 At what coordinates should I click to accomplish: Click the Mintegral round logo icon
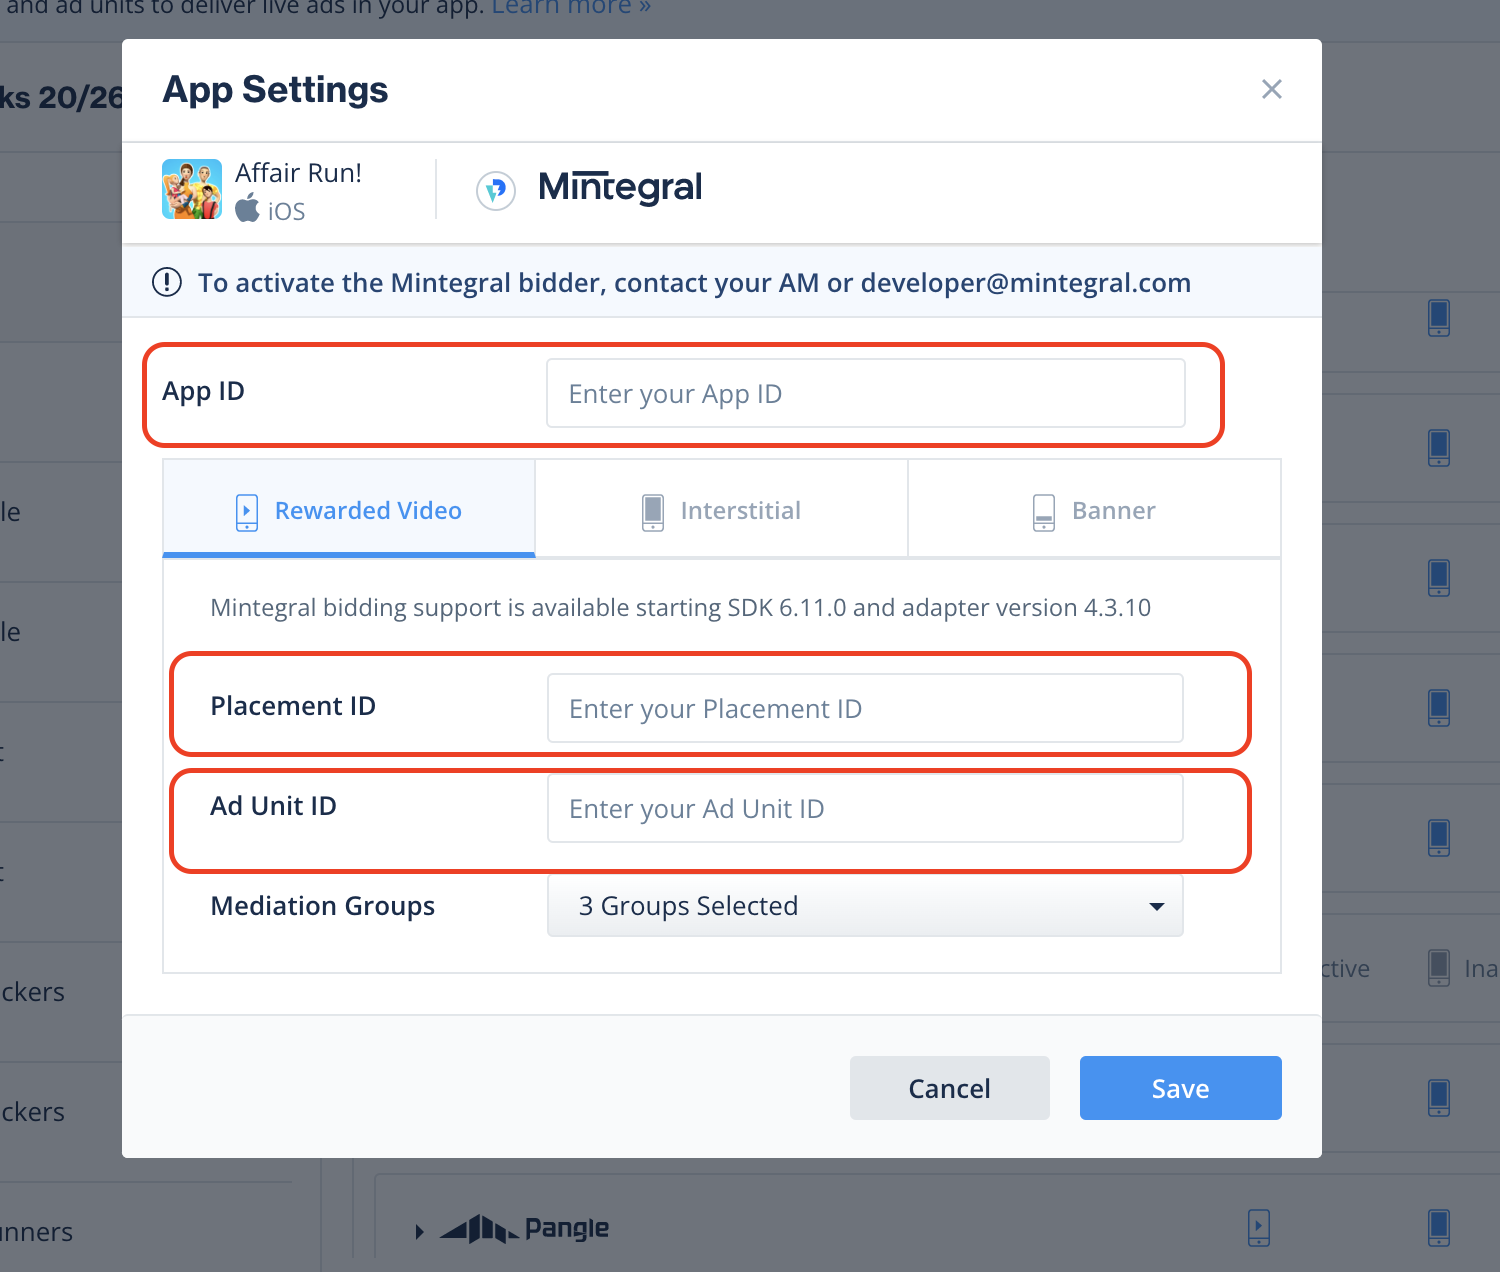[496, 190]
